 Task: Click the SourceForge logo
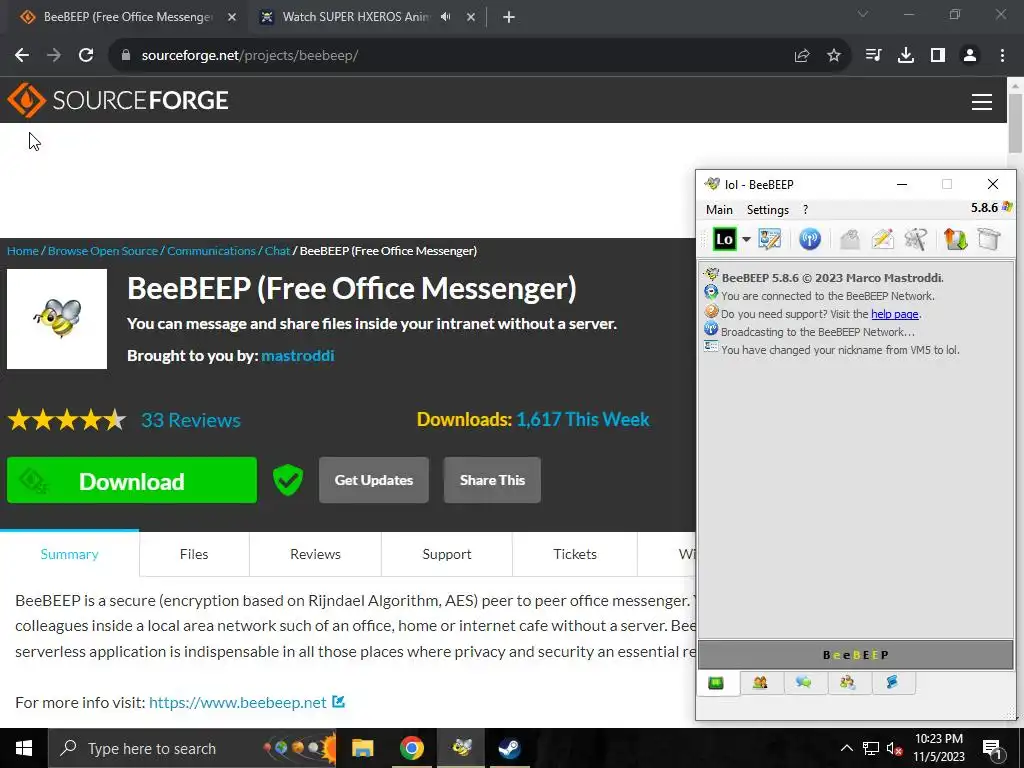(118, 100)
